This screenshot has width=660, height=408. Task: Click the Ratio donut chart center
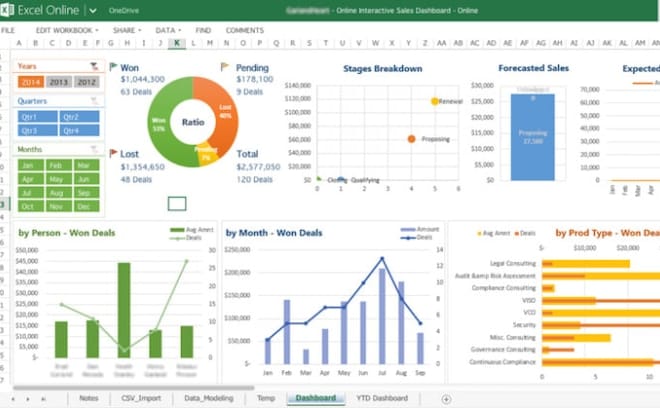point(193,122)
